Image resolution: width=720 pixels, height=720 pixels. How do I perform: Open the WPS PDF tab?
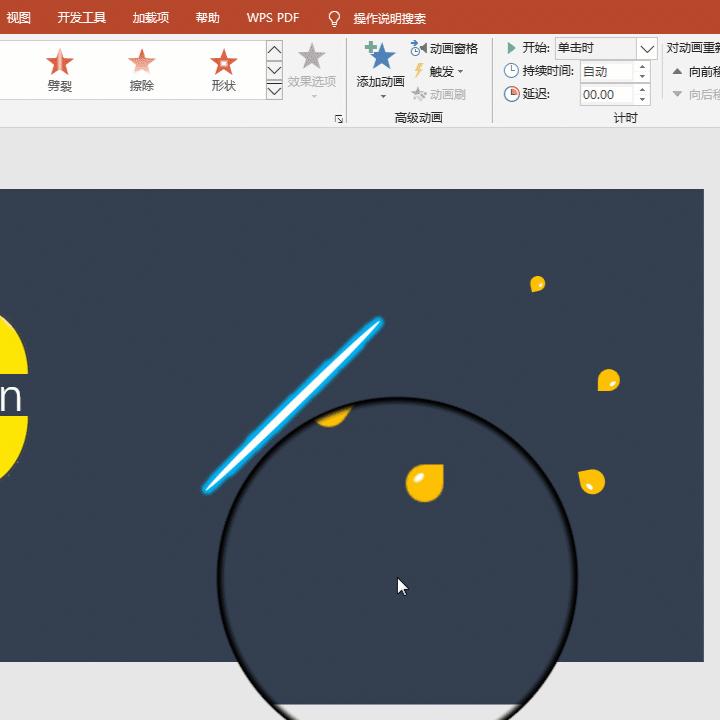tap(273, 18)
